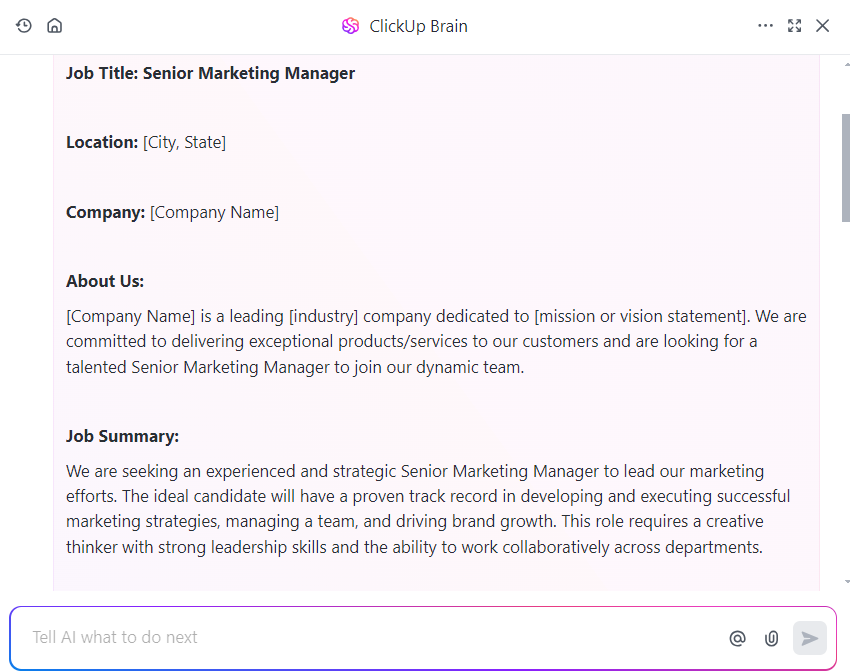Click the scroll down arrow

click(x=846, y=581)
